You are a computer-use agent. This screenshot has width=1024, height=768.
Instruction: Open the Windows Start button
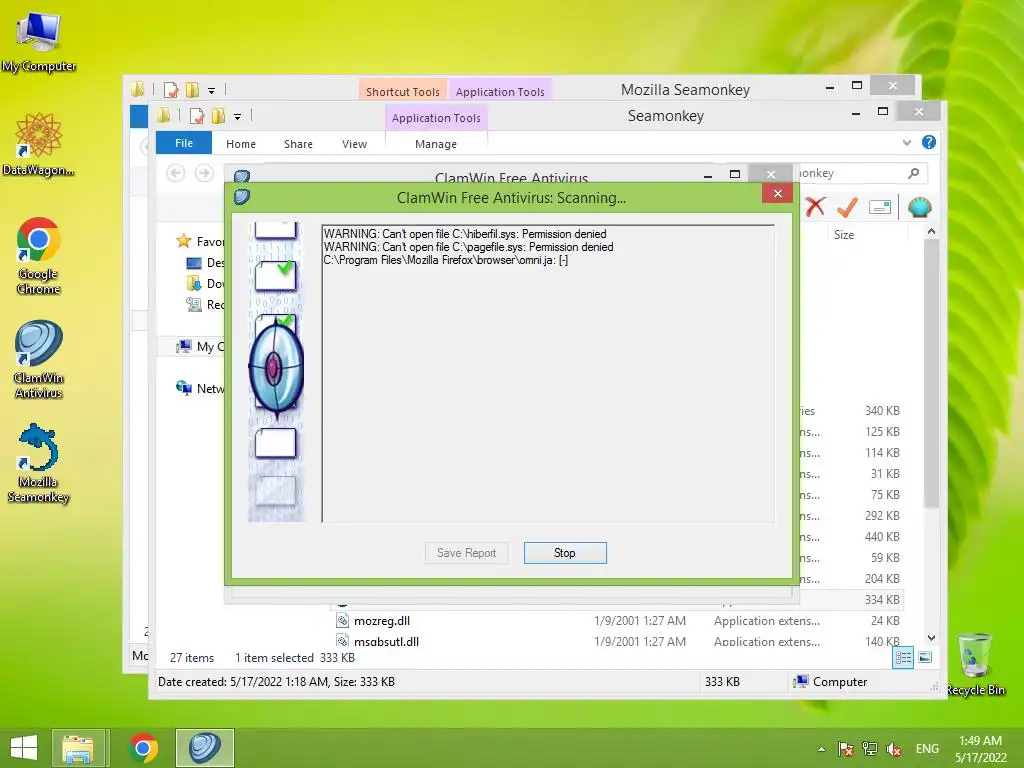[24, 748]
